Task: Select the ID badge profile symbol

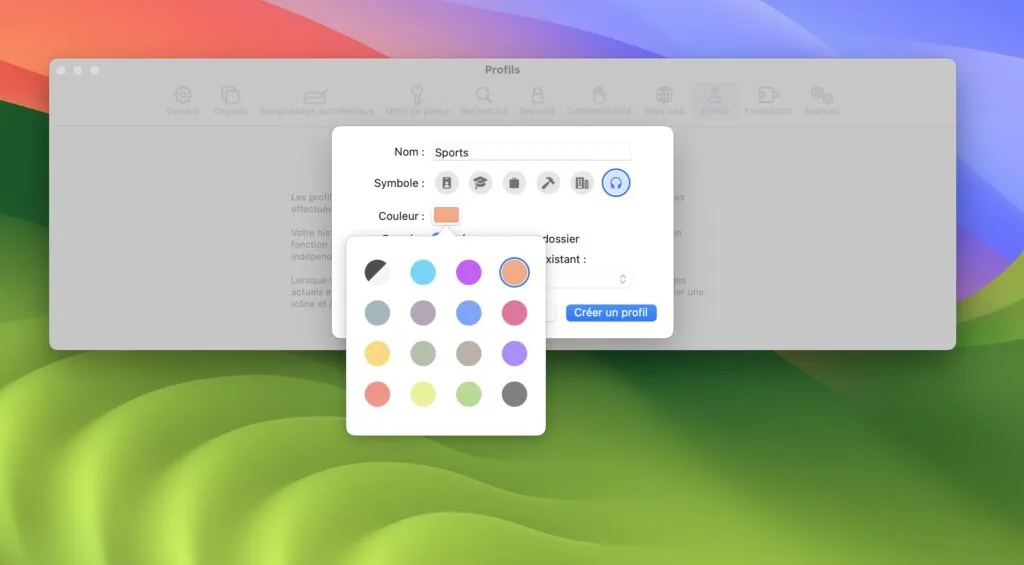Action: (447, 183)
